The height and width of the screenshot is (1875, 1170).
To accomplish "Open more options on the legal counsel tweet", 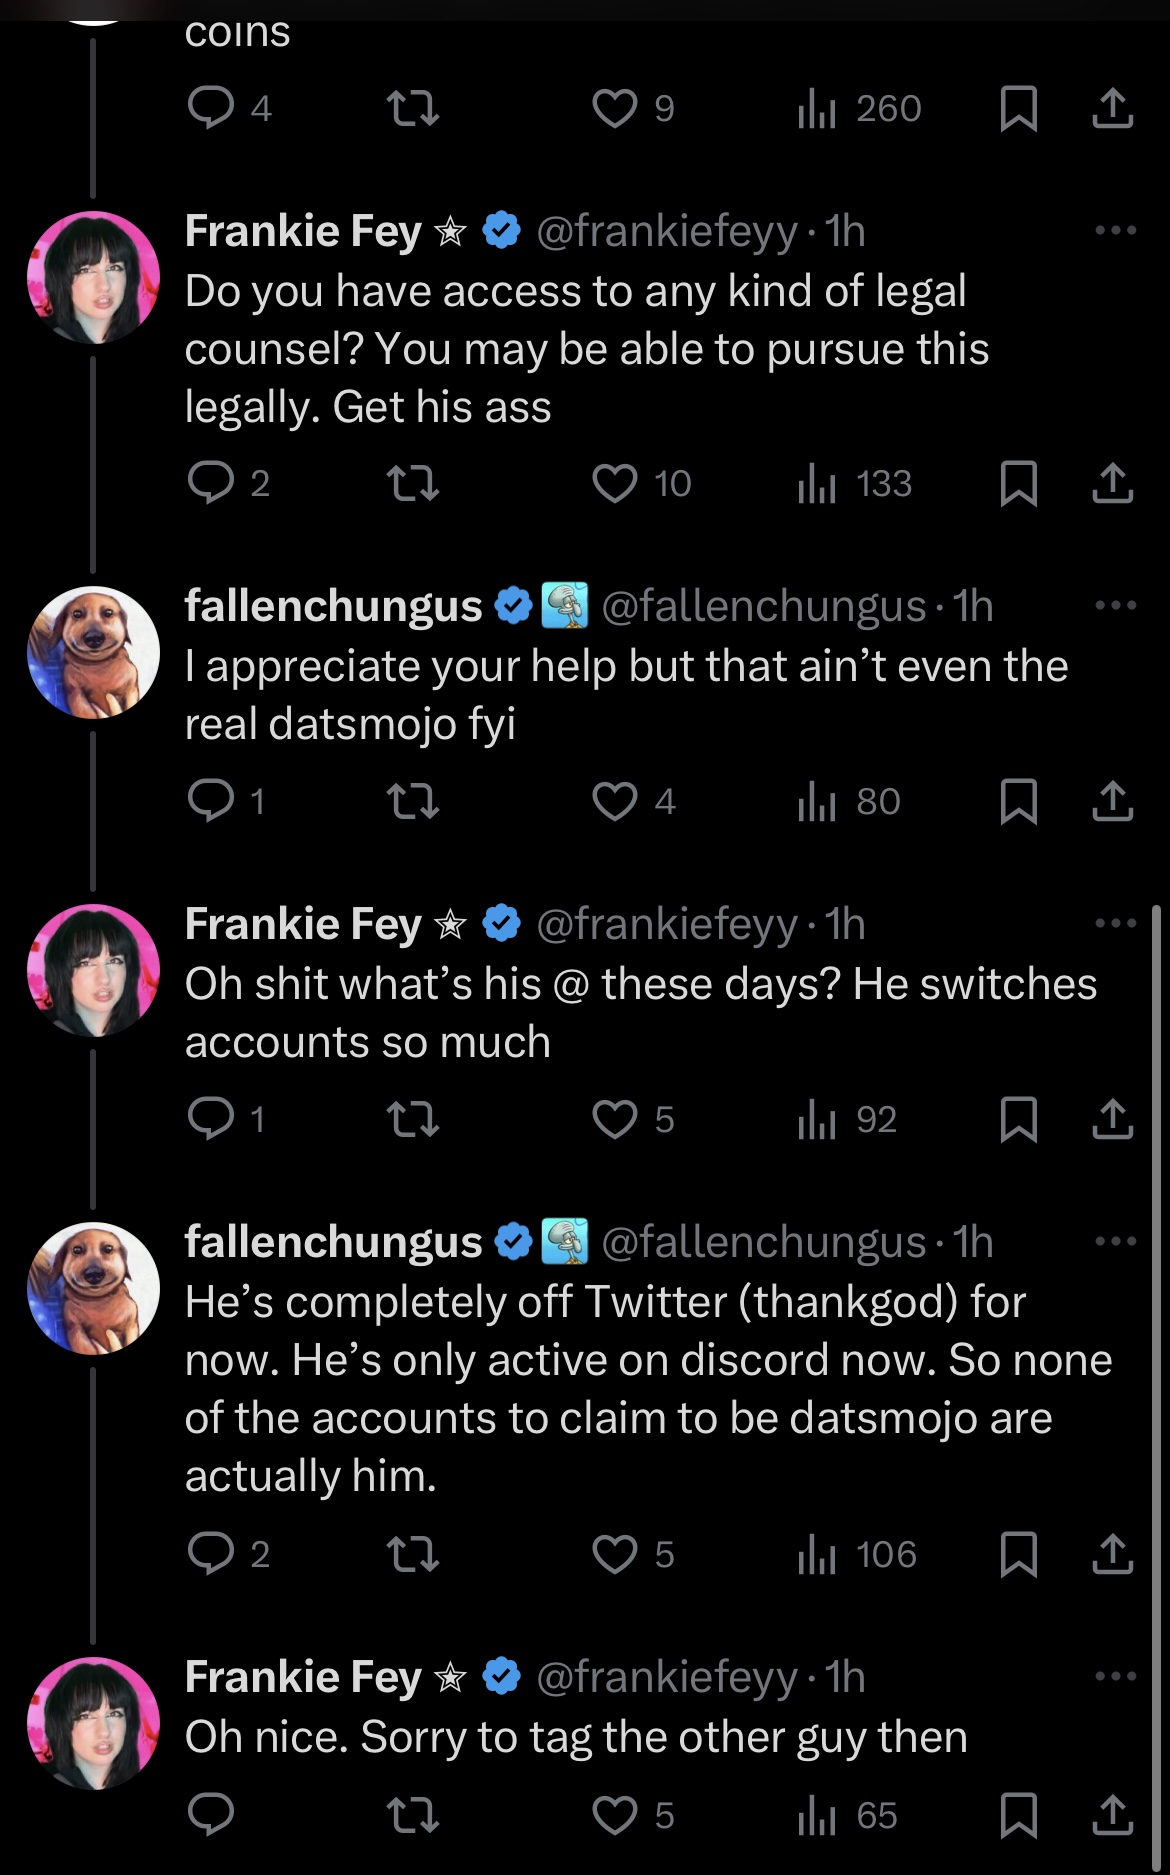I will [x=1115, y=231].
